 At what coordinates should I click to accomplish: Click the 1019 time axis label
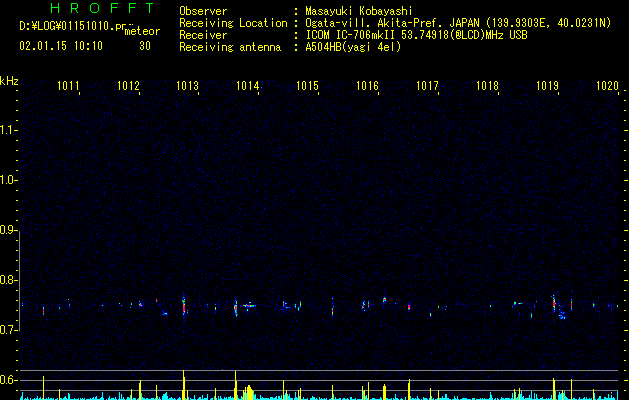tap(547, 86)
